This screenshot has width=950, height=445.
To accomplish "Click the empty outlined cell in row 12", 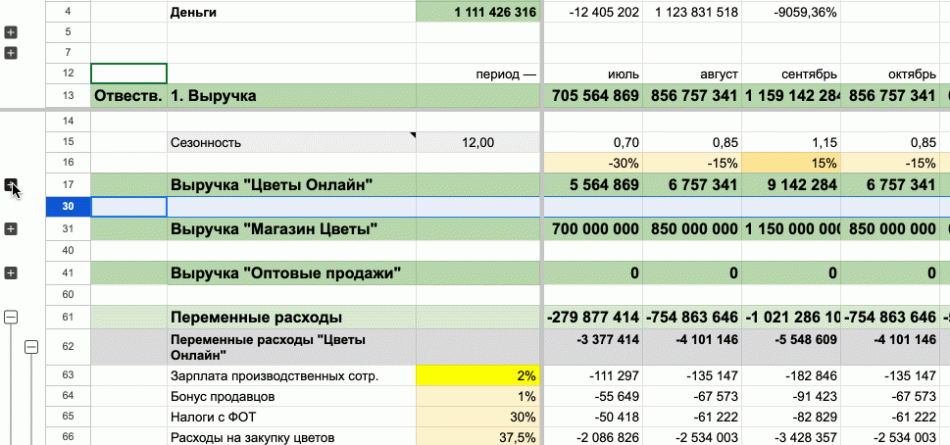I will (129, 74).
